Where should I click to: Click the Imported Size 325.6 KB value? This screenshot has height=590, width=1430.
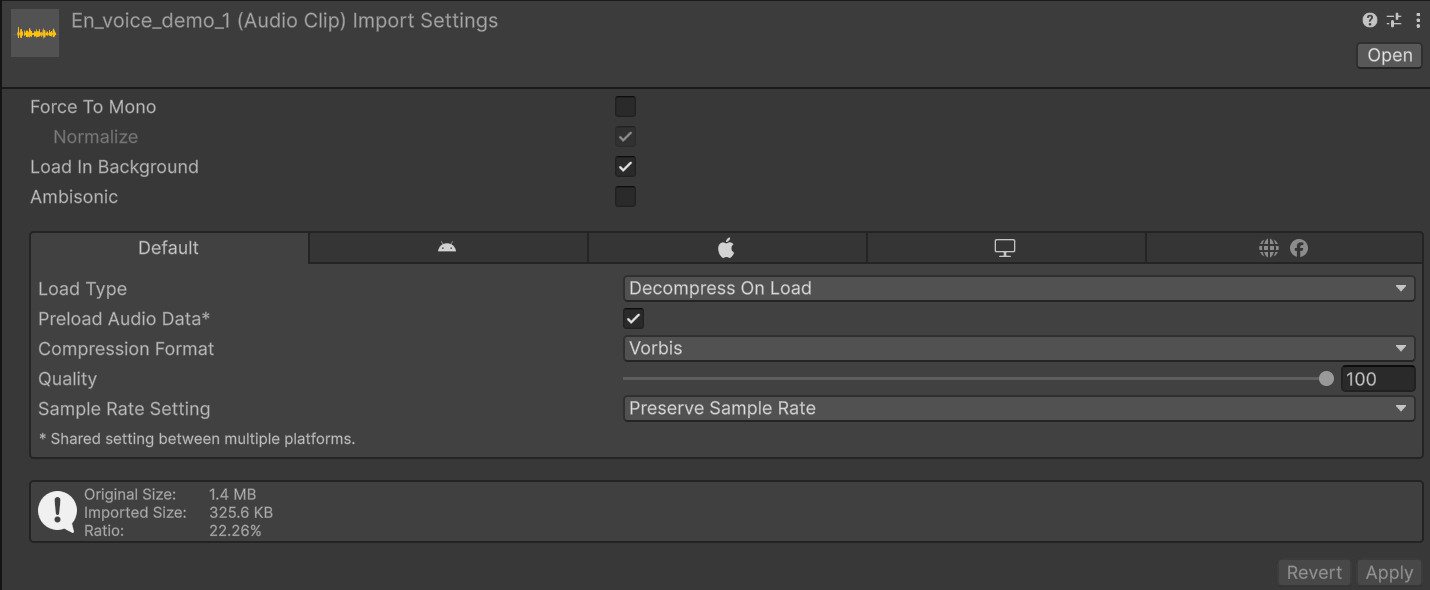(x=241, y=513)
